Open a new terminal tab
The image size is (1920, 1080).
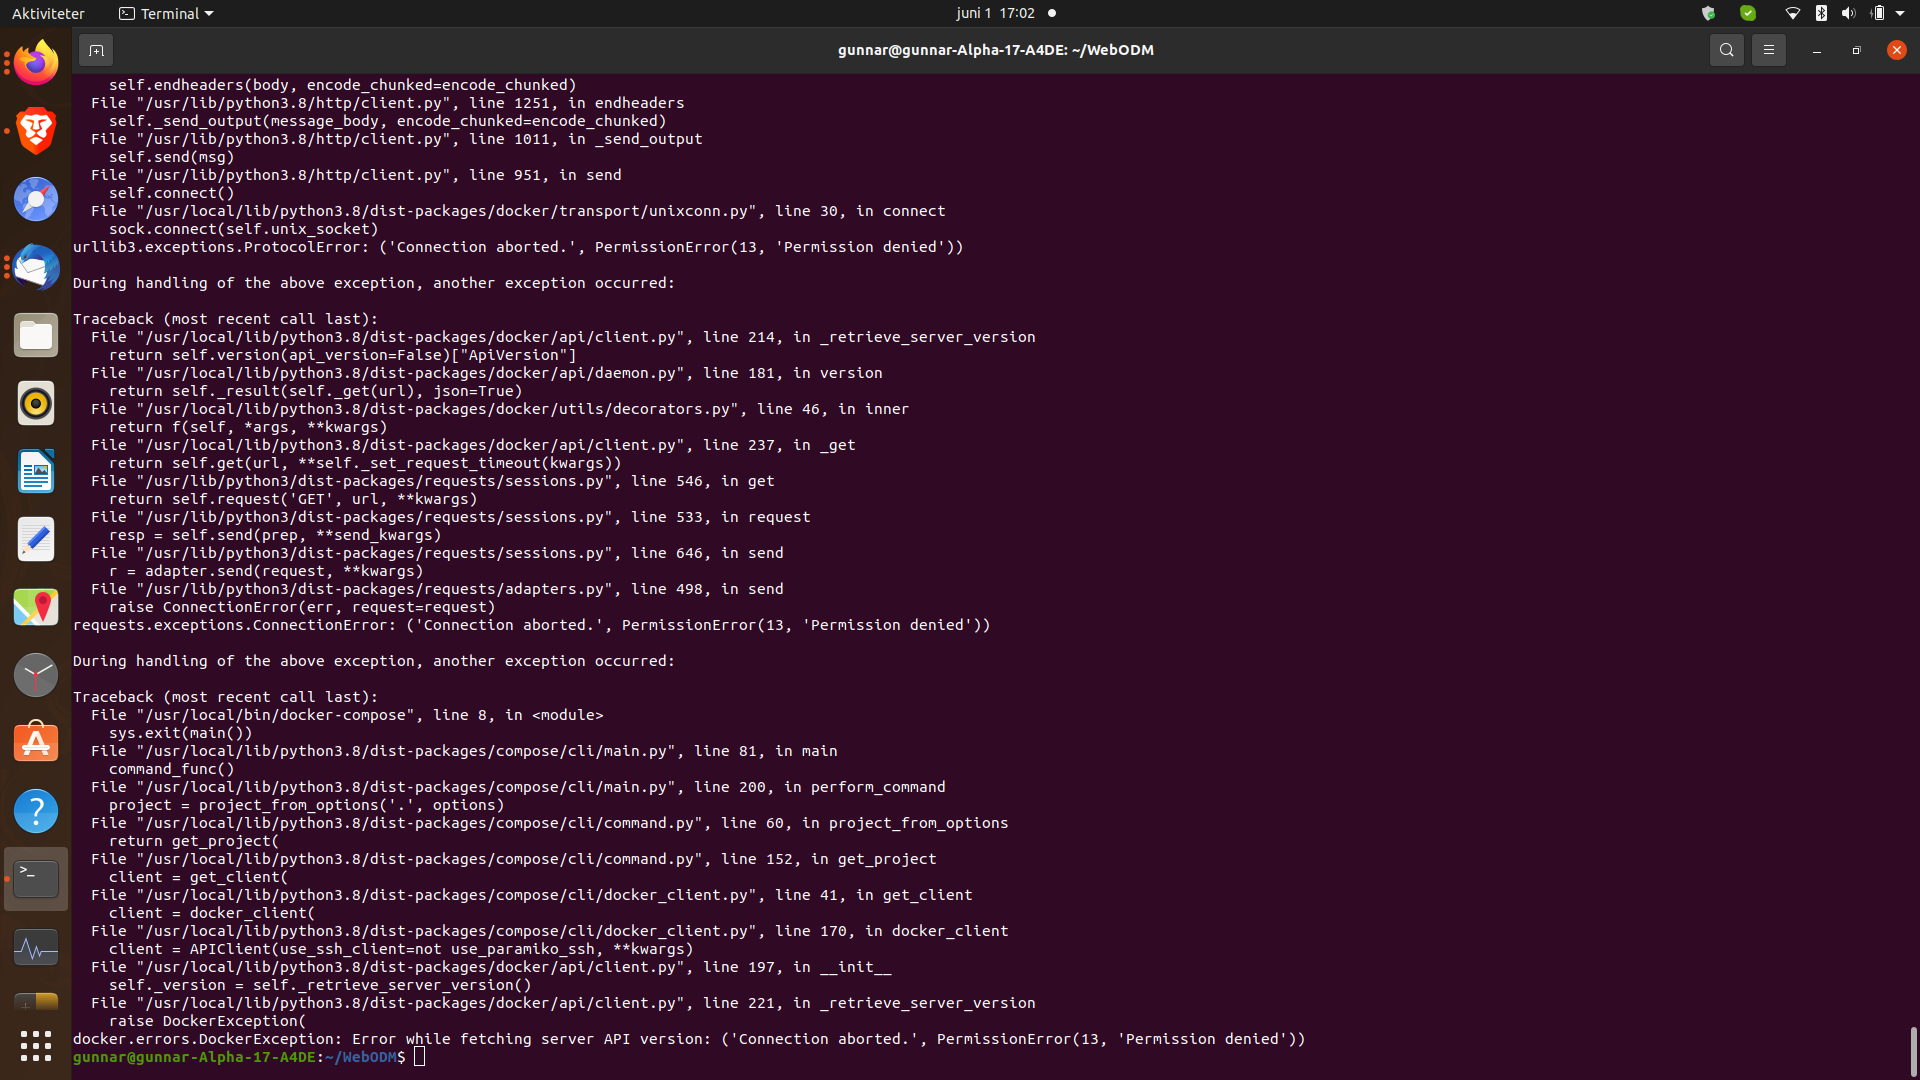coord(96,50)
